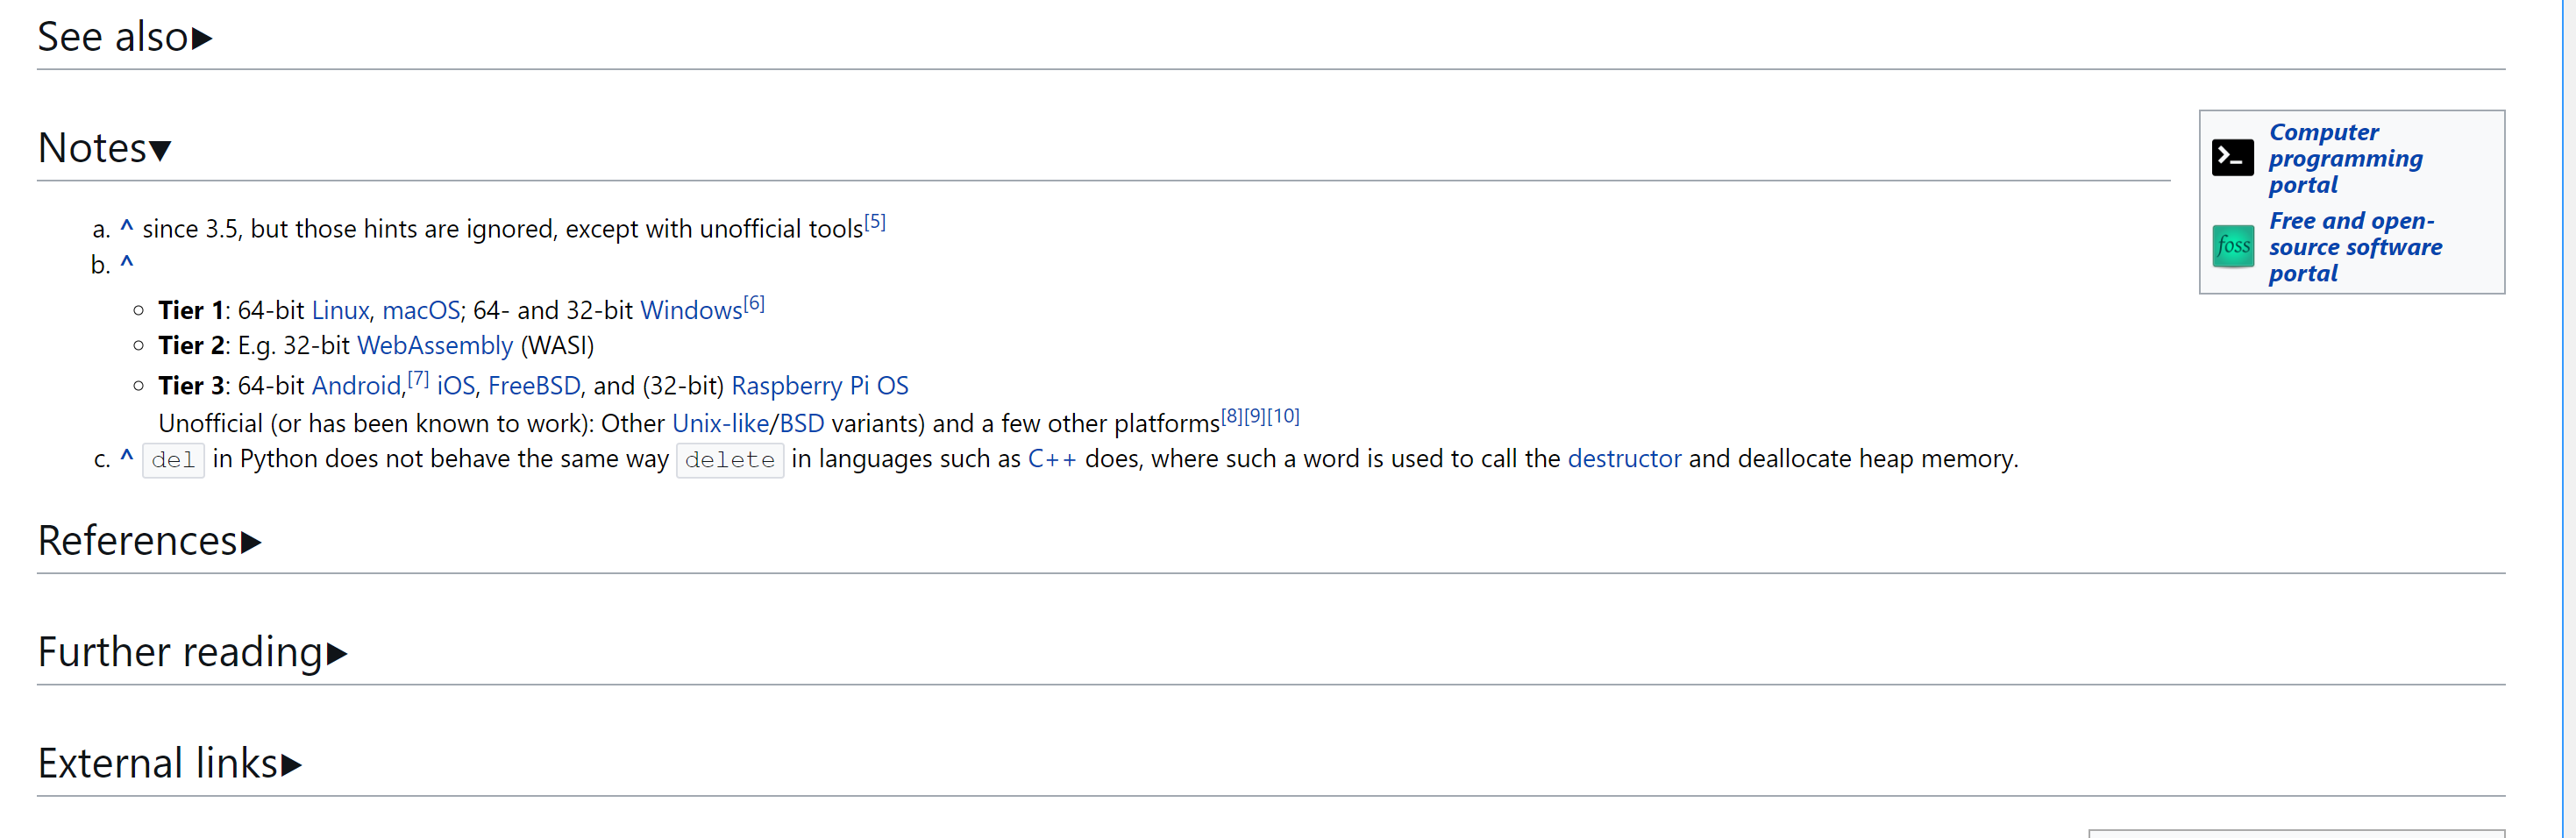Screen dimensions: 2576x838
Task: Open the destructor link
Action: [x=1623, y=459]
